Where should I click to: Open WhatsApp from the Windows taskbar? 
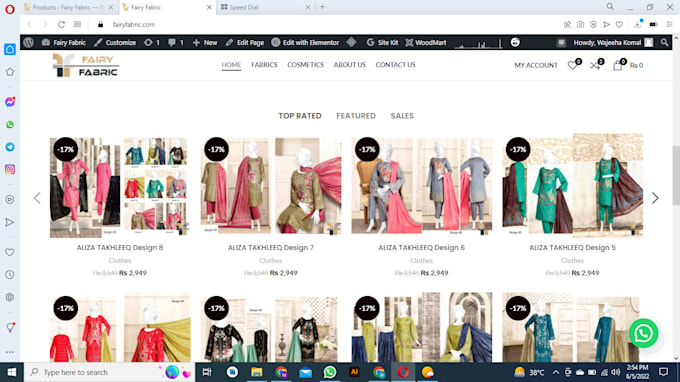(330, 372)
